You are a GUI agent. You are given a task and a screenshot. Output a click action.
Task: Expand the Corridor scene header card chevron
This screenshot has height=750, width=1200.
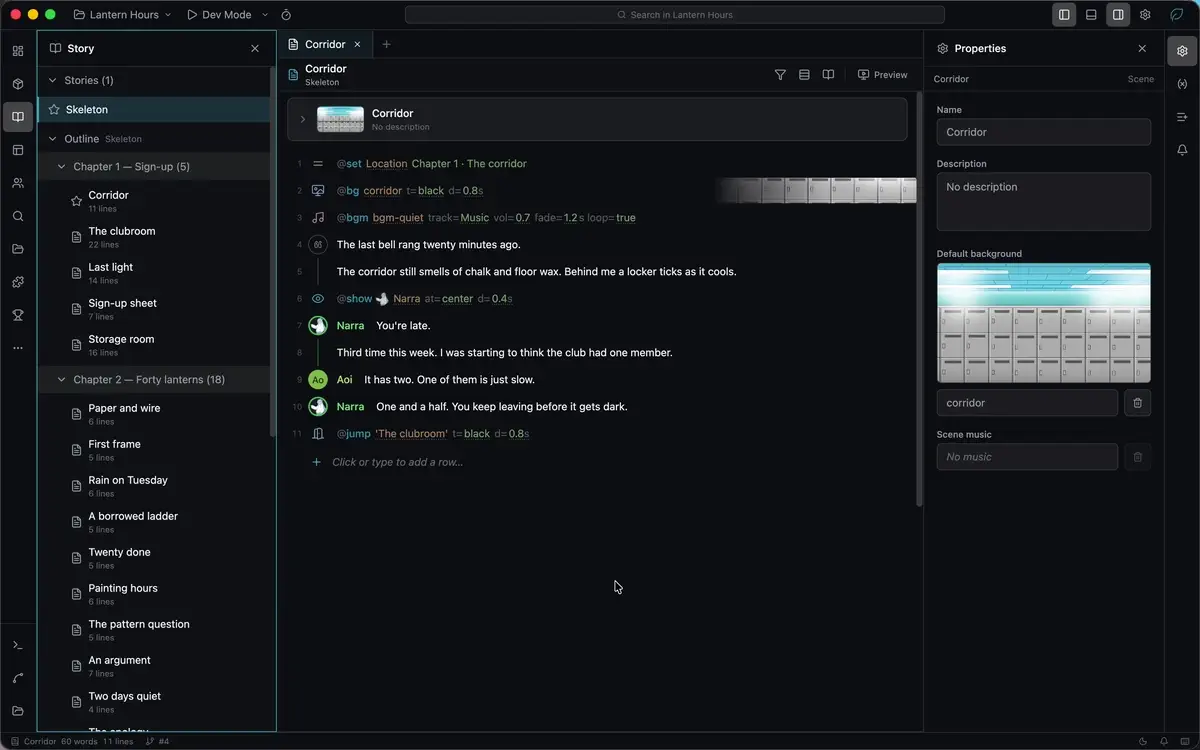(x=302, y=119)
